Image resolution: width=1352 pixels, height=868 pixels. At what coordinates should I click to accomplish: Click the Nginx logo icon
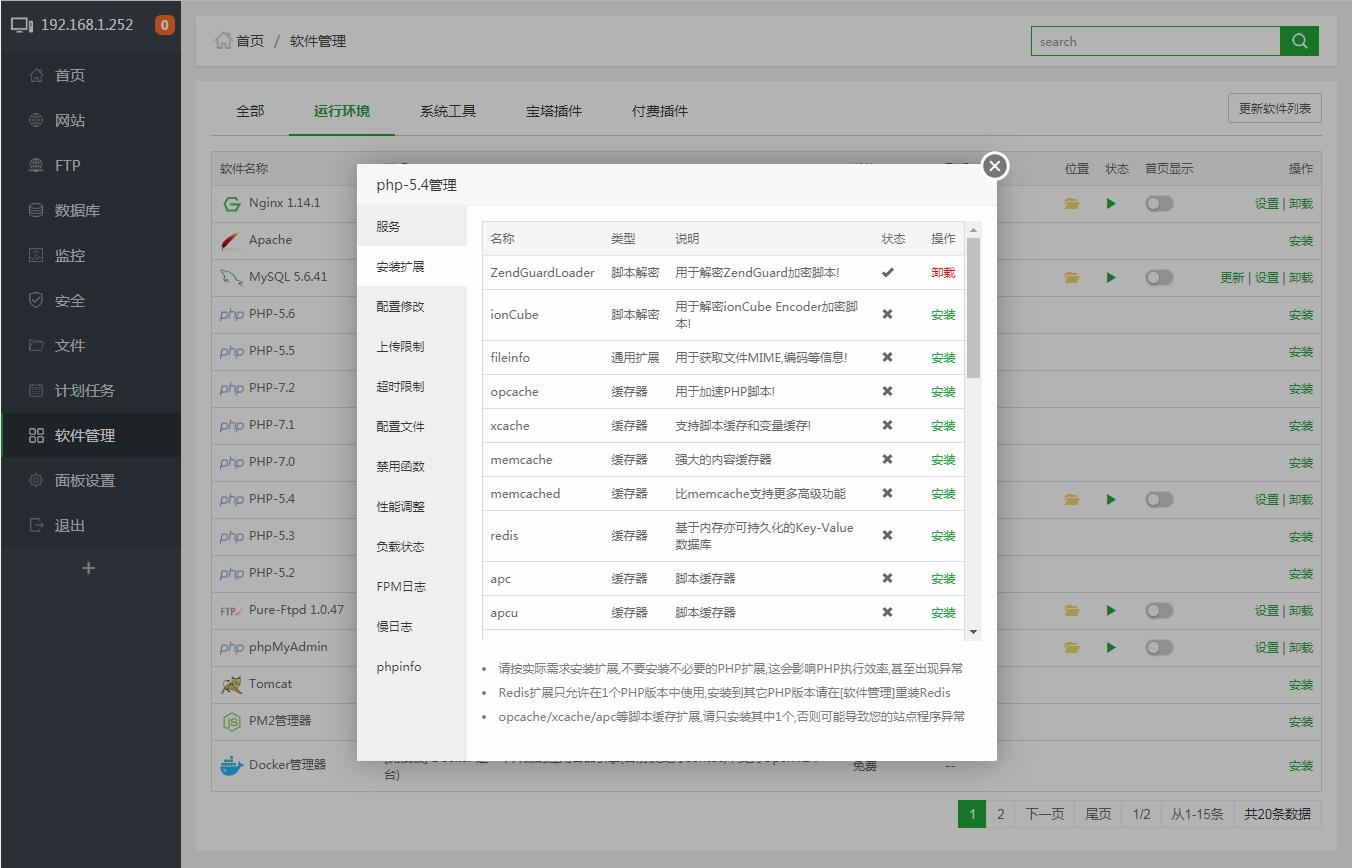click(x=231, y=203)
